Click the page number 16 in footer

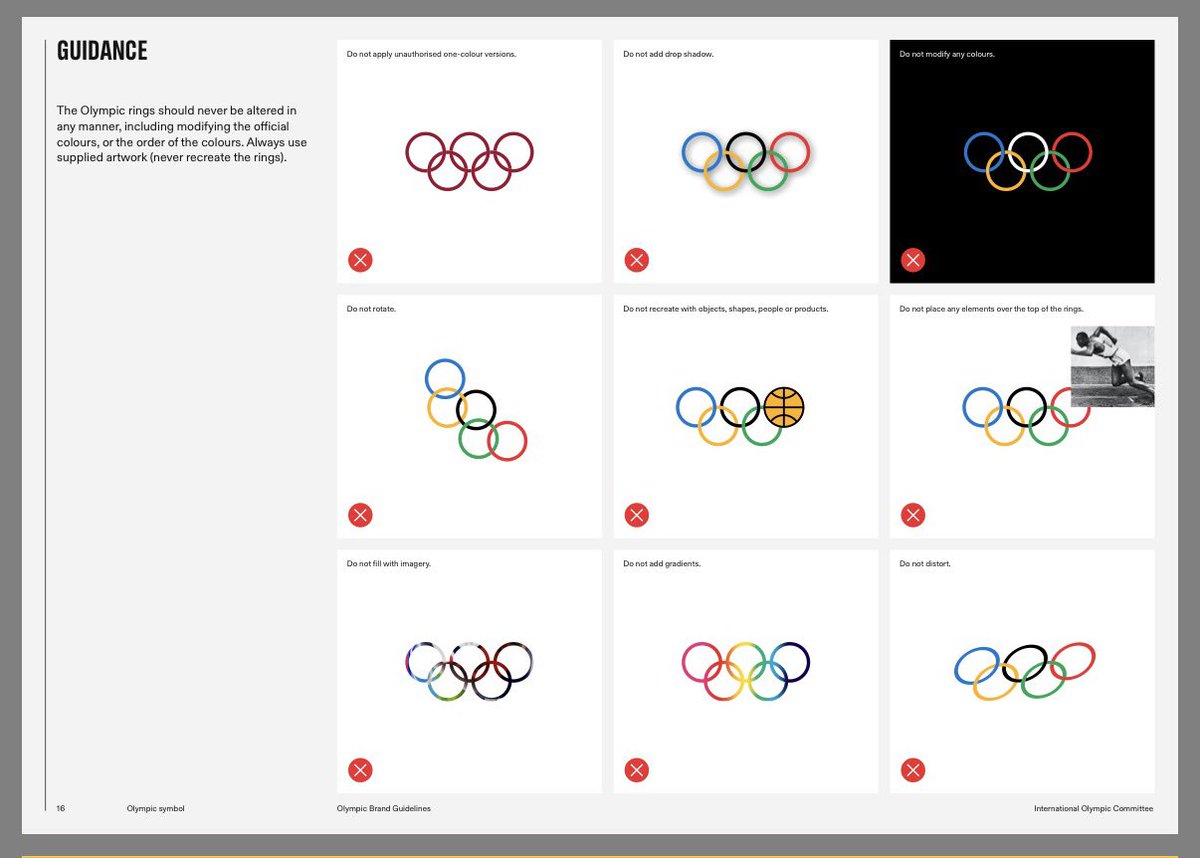(60, 809)
